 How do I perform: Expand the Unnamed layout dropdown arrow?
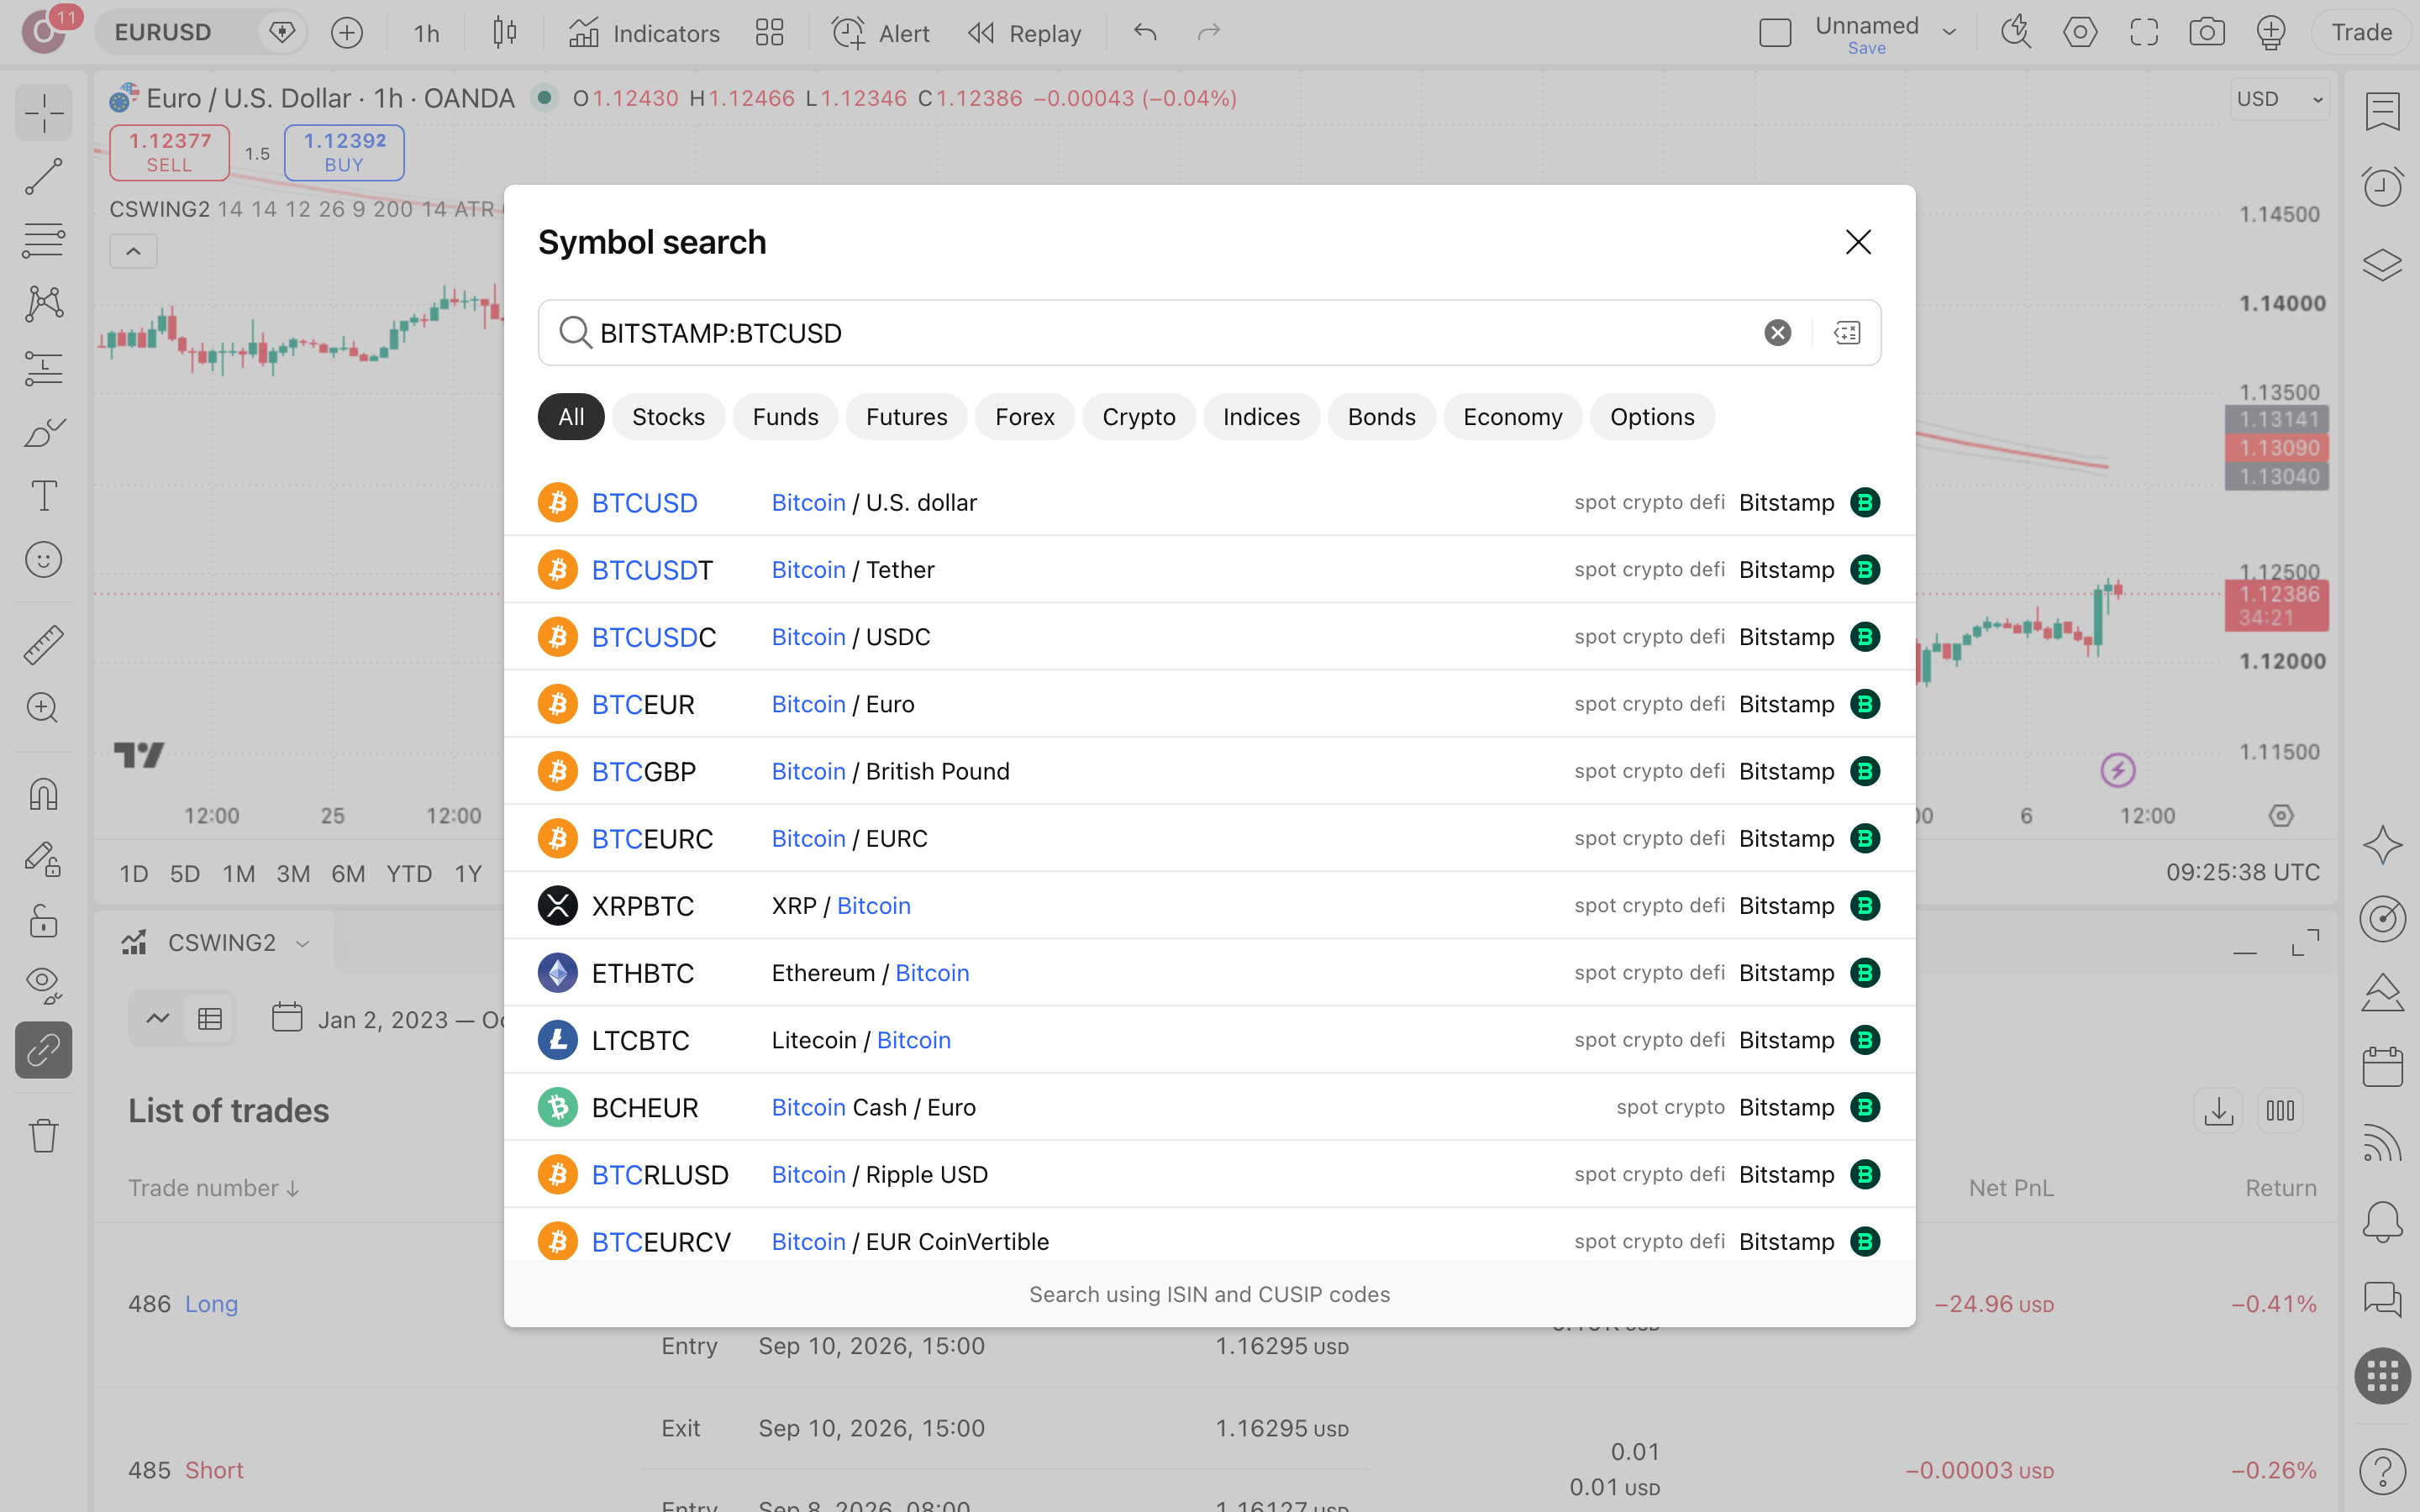click(x=1949, y=33)
